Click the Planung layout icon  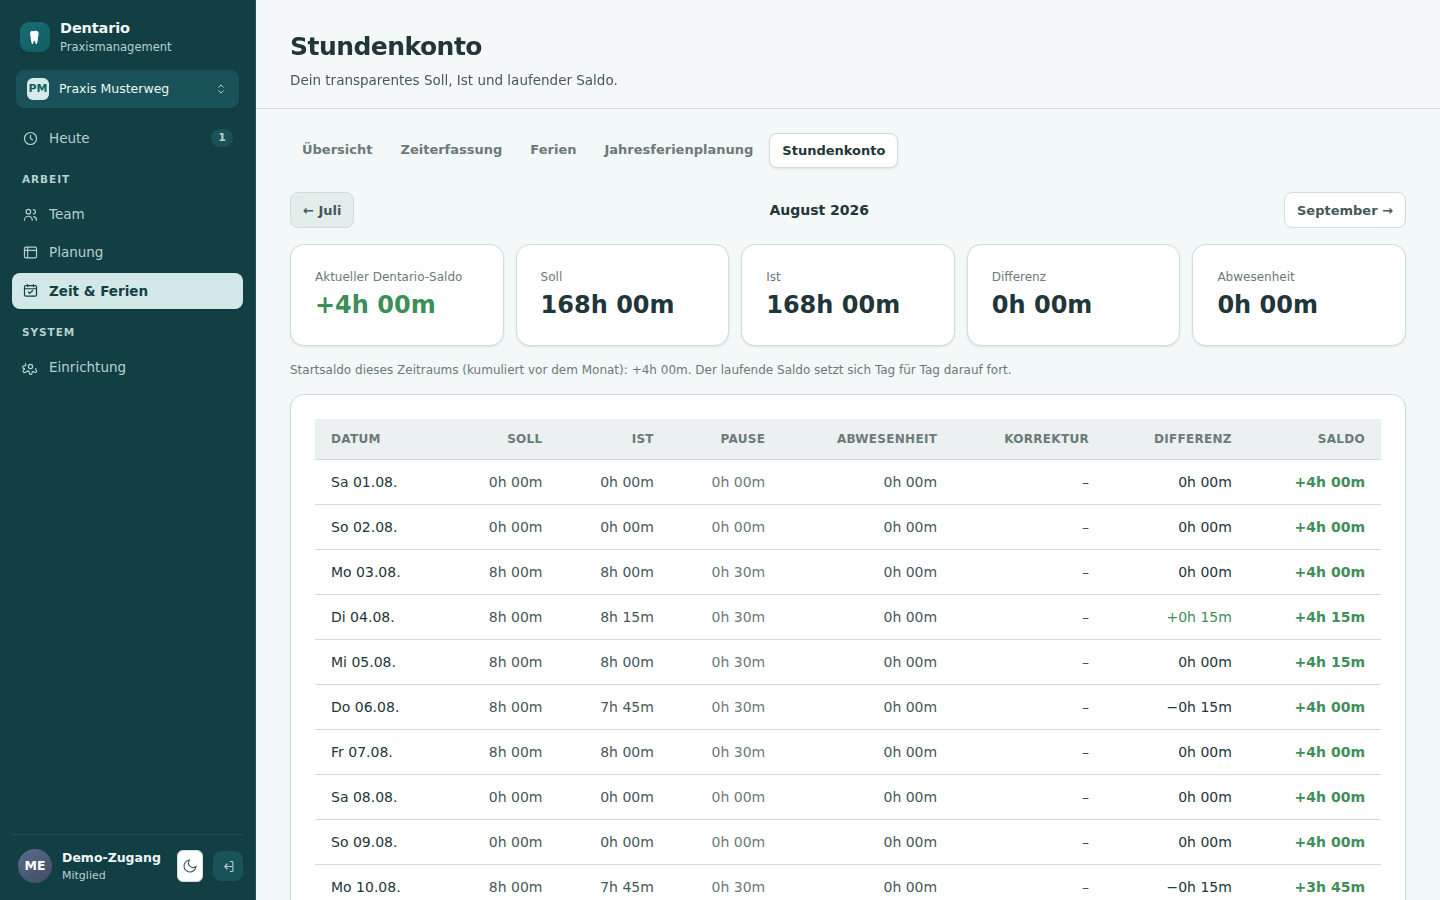click(x=31, y=252)
